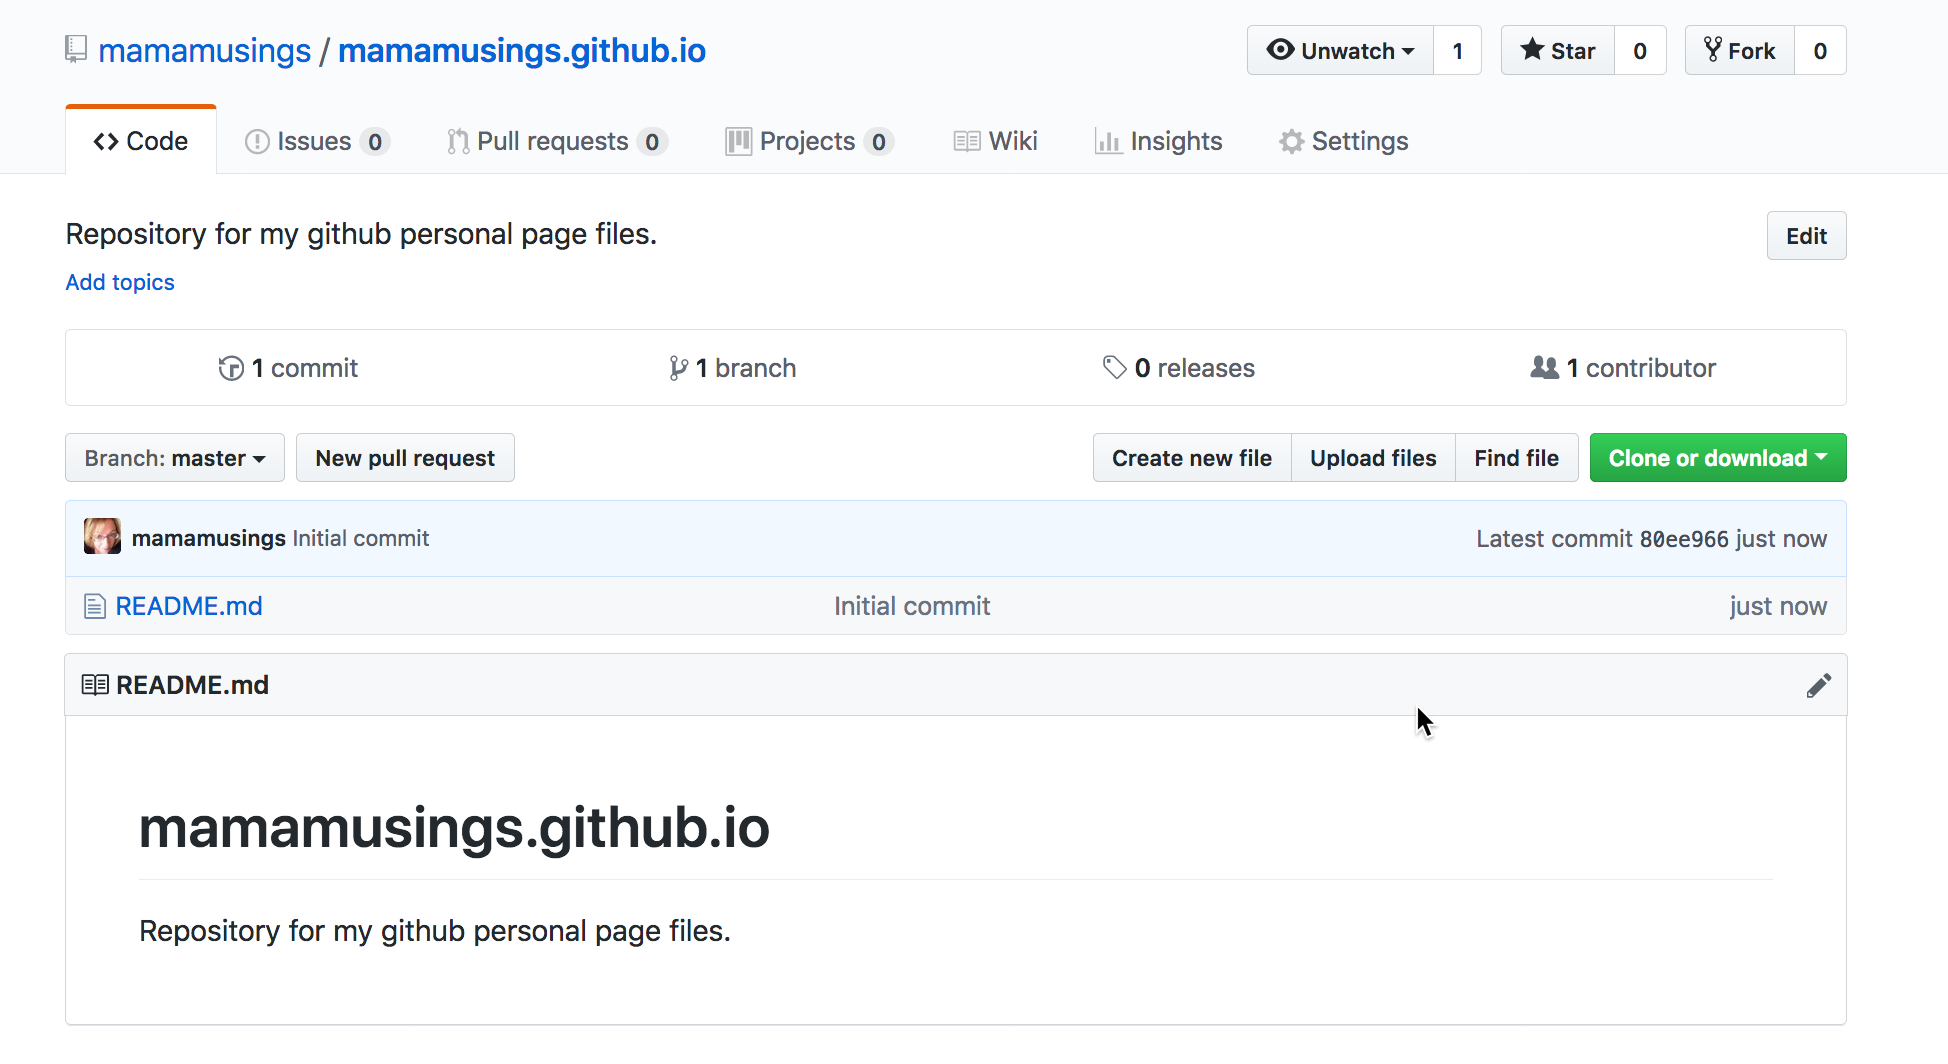Star this repository

pyautogui.click(x=1557, y=50)
